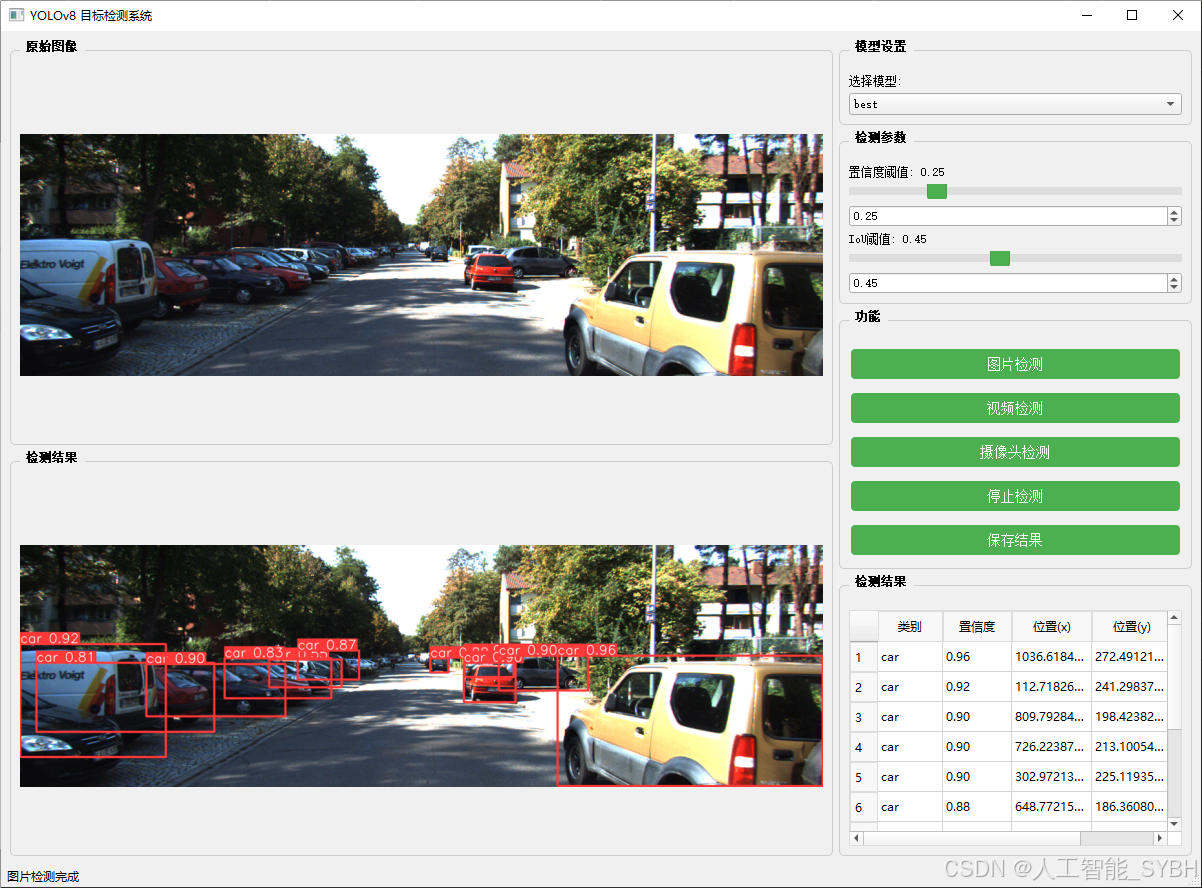
Task: Save detection results with 保存结果 button
Action: coord(1014,540)
